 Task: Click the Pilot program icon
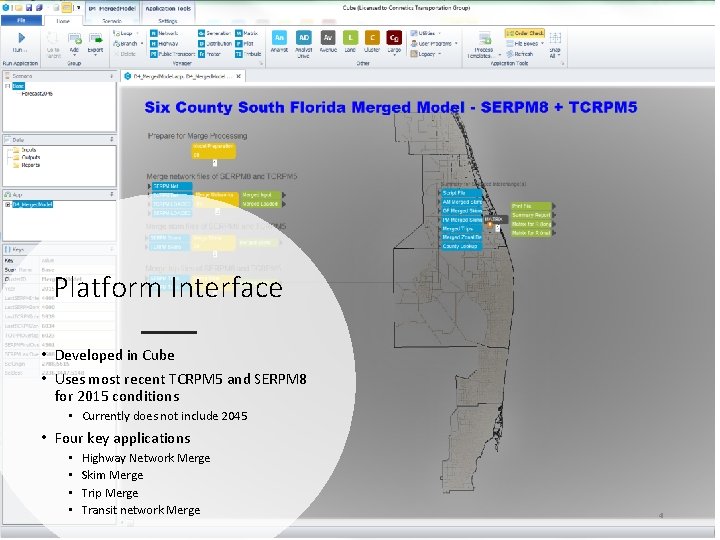tap(239, 44)
